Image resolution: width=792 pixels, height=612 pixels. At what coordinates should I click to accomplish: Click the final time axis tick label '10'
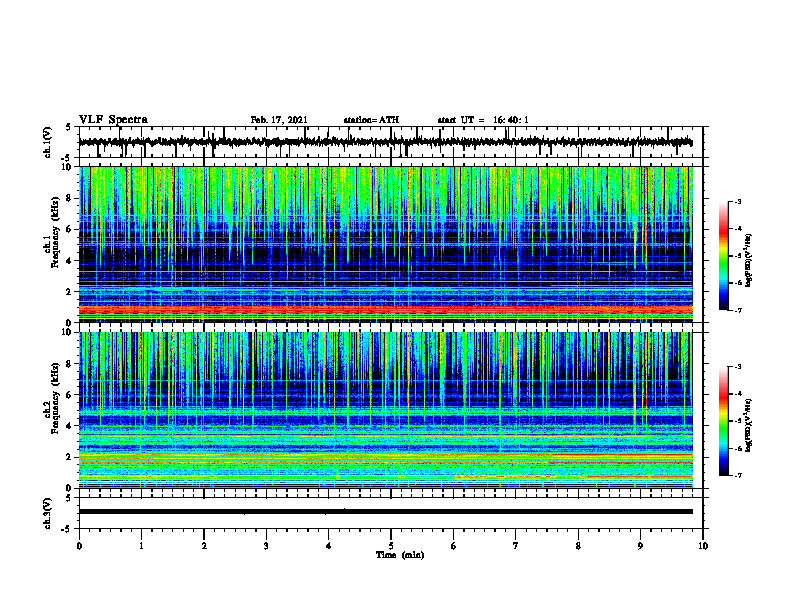click(703, 546)
